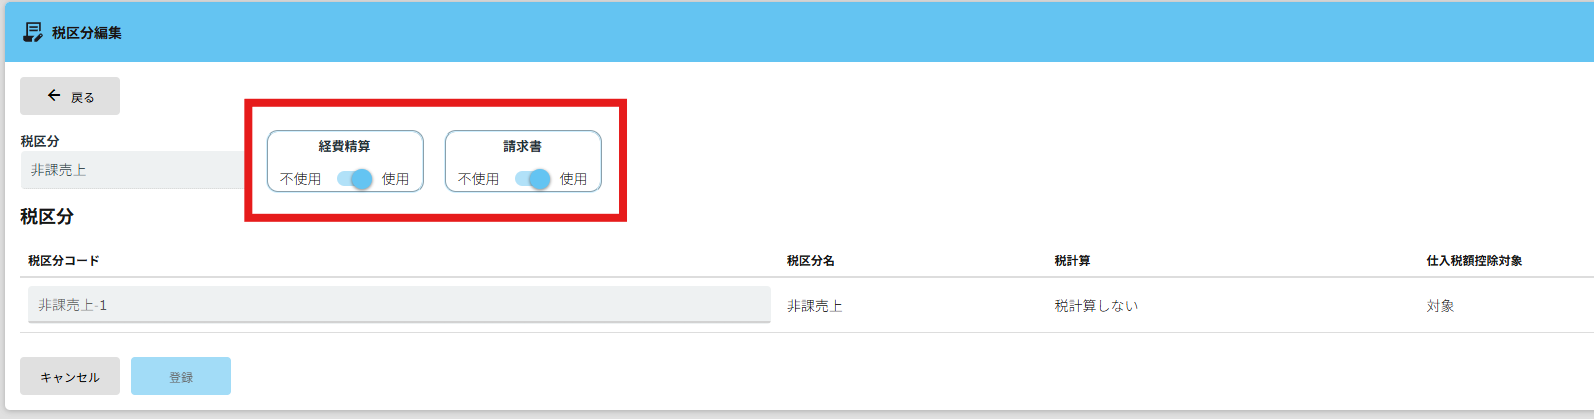
Task: Select 使用 label under 請求書
Action: pos(573,179)
